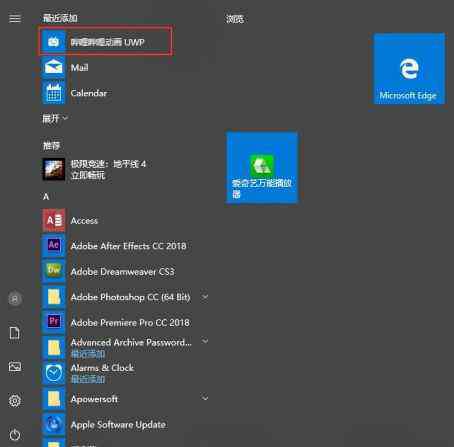This screenshot has width=454, height=447.
Task: Click the After Effects Ae icon
Action: point(53,246)
